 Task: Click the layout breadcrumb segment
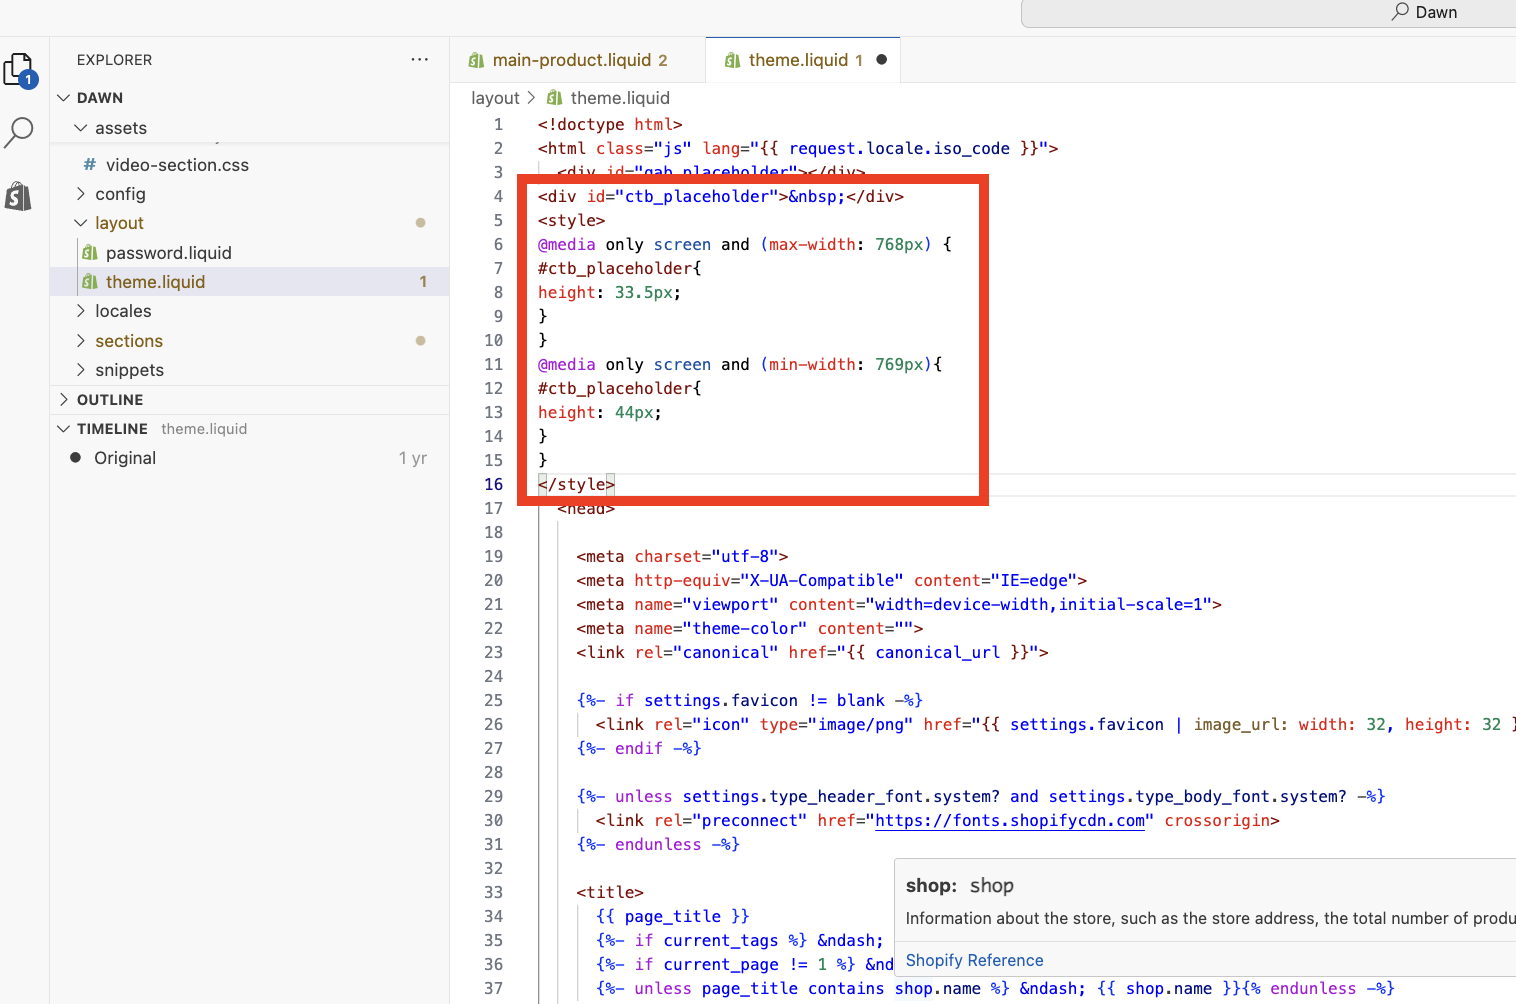pos(495,98)
